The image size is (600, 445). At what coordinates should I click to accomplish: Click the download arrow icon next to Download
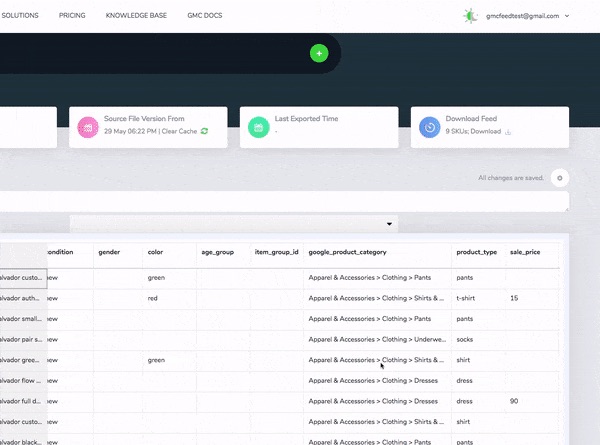tap(508, 131)
